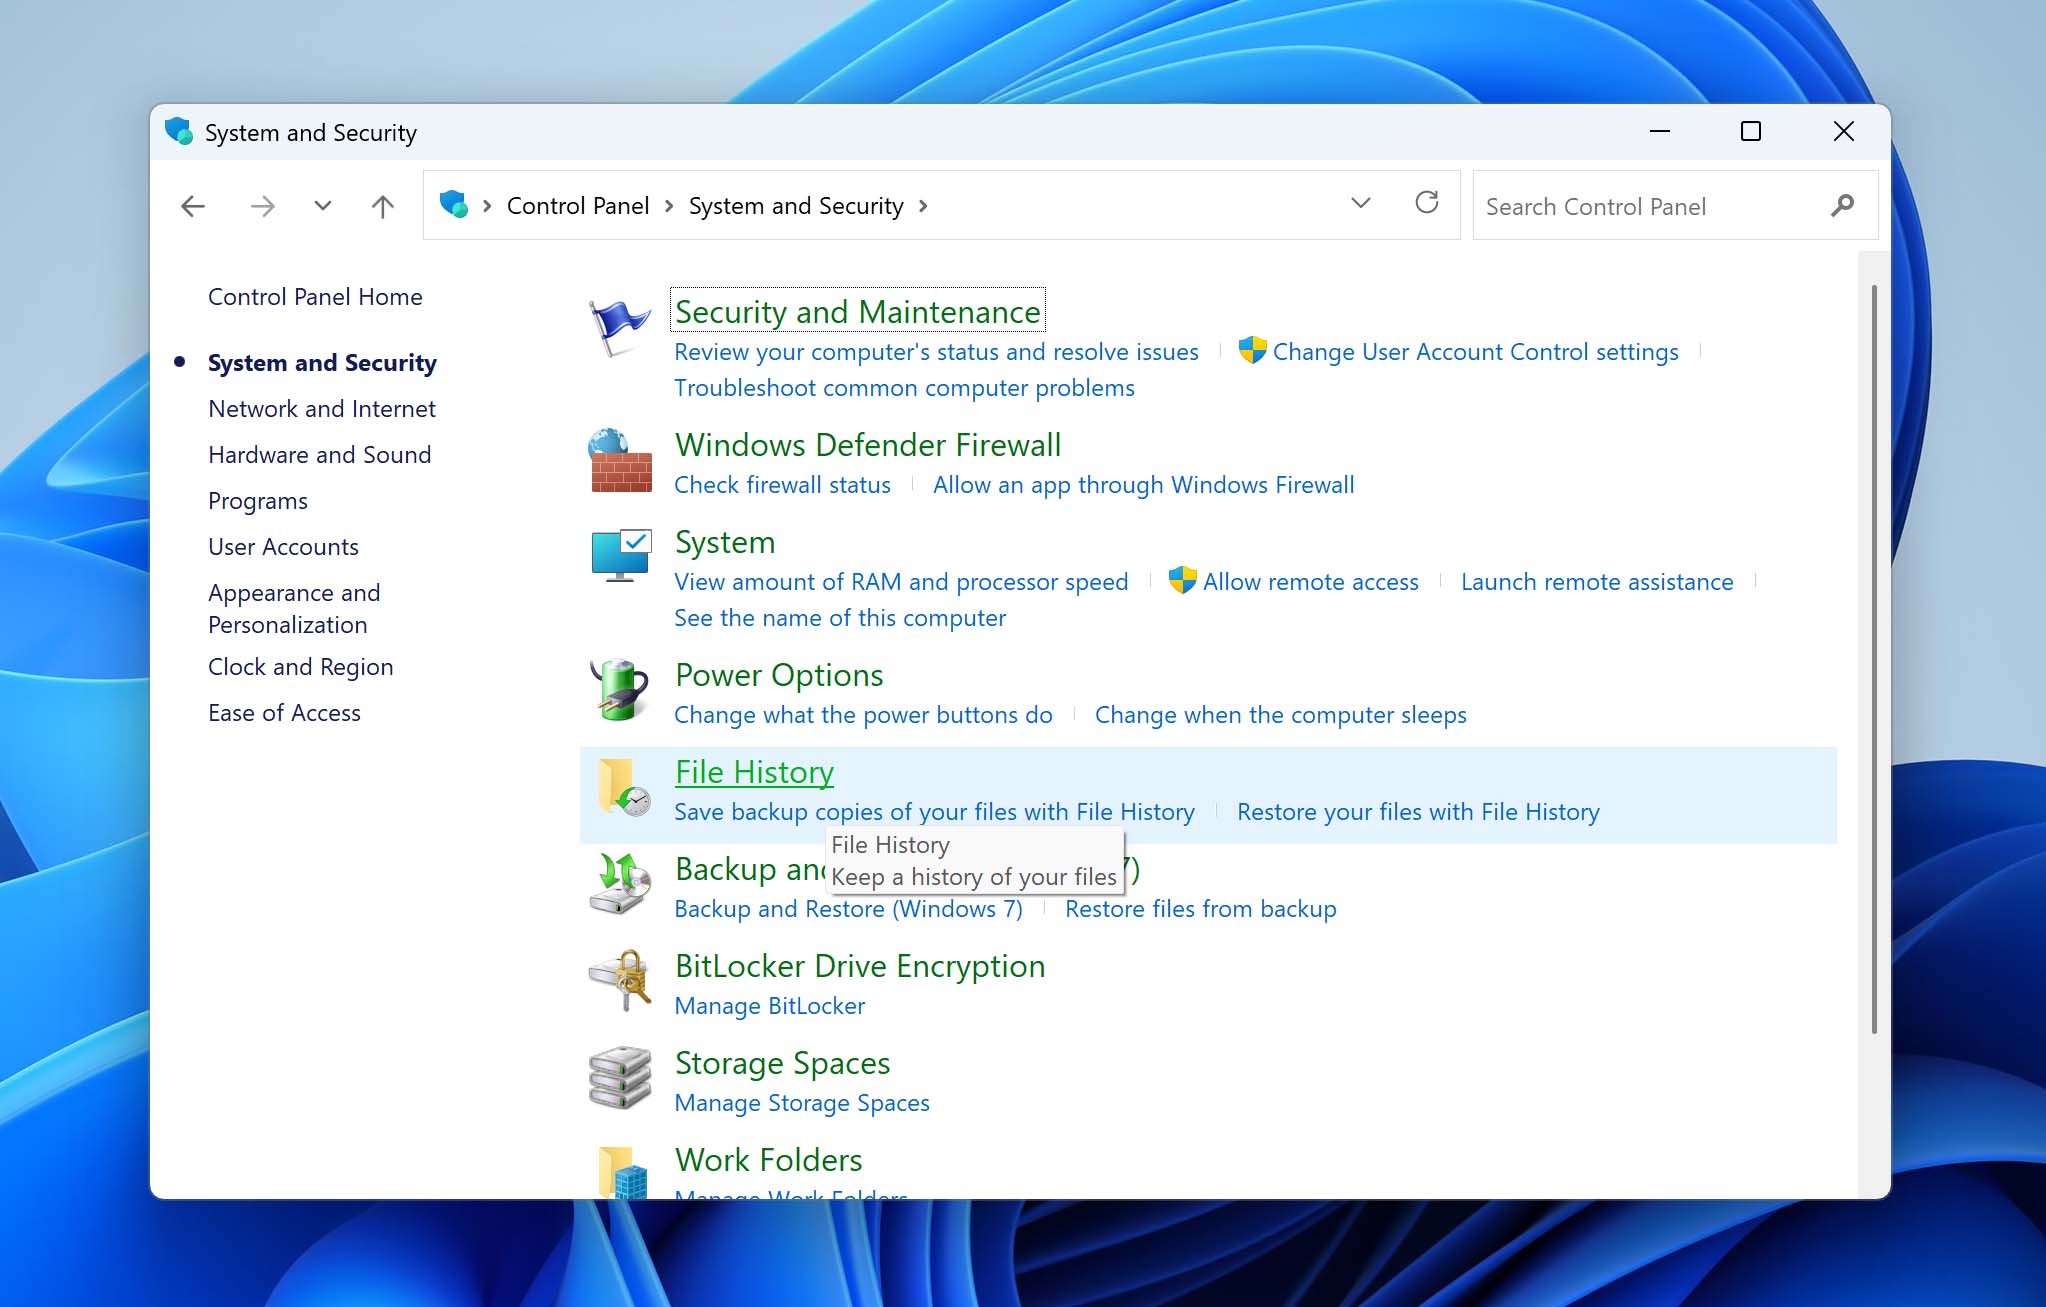Click the Storage Spaces stacked drives icon
2046x1307 pixels.
coord(620,1077)
